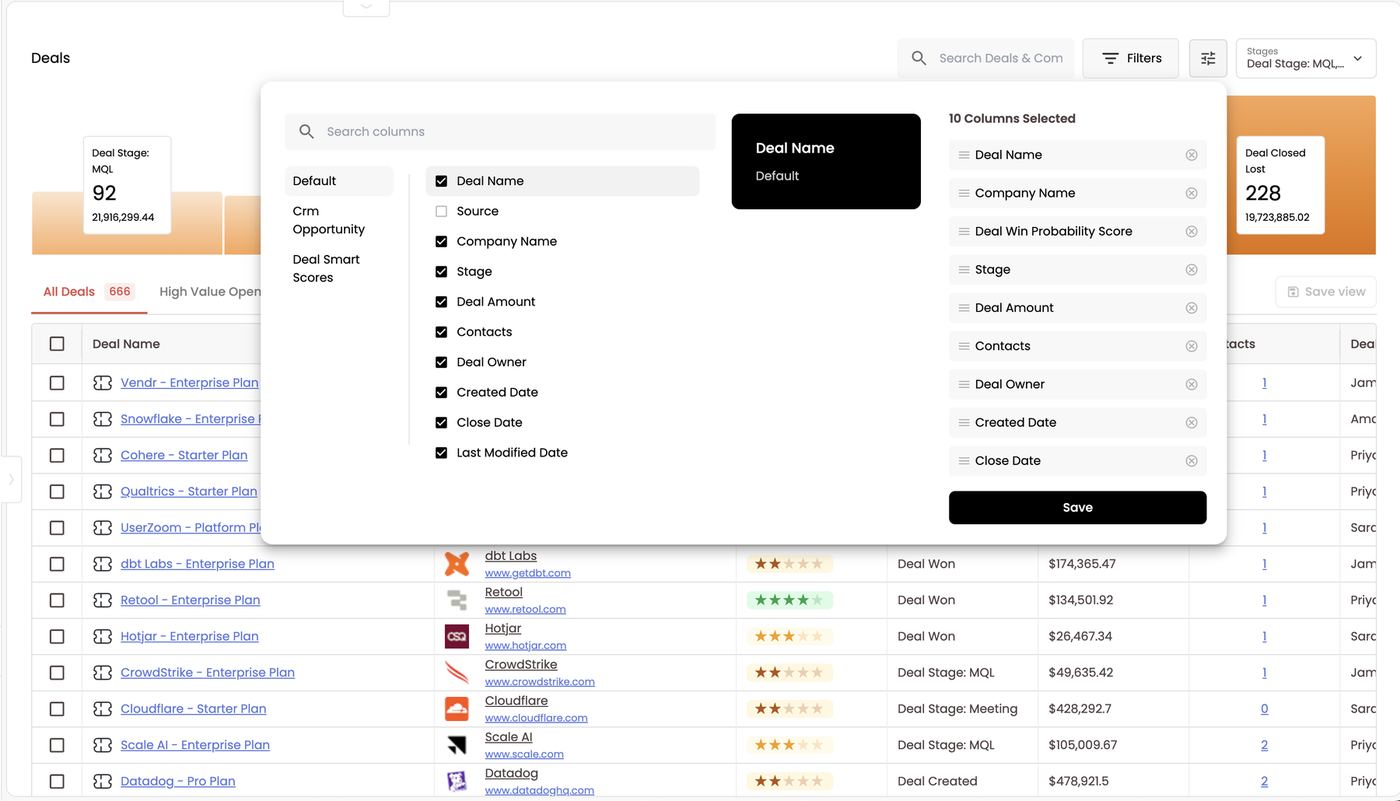This screenshot has height=801, width=1400.
Task: Collapse the top panel chevron
Action: pos(366,7)
